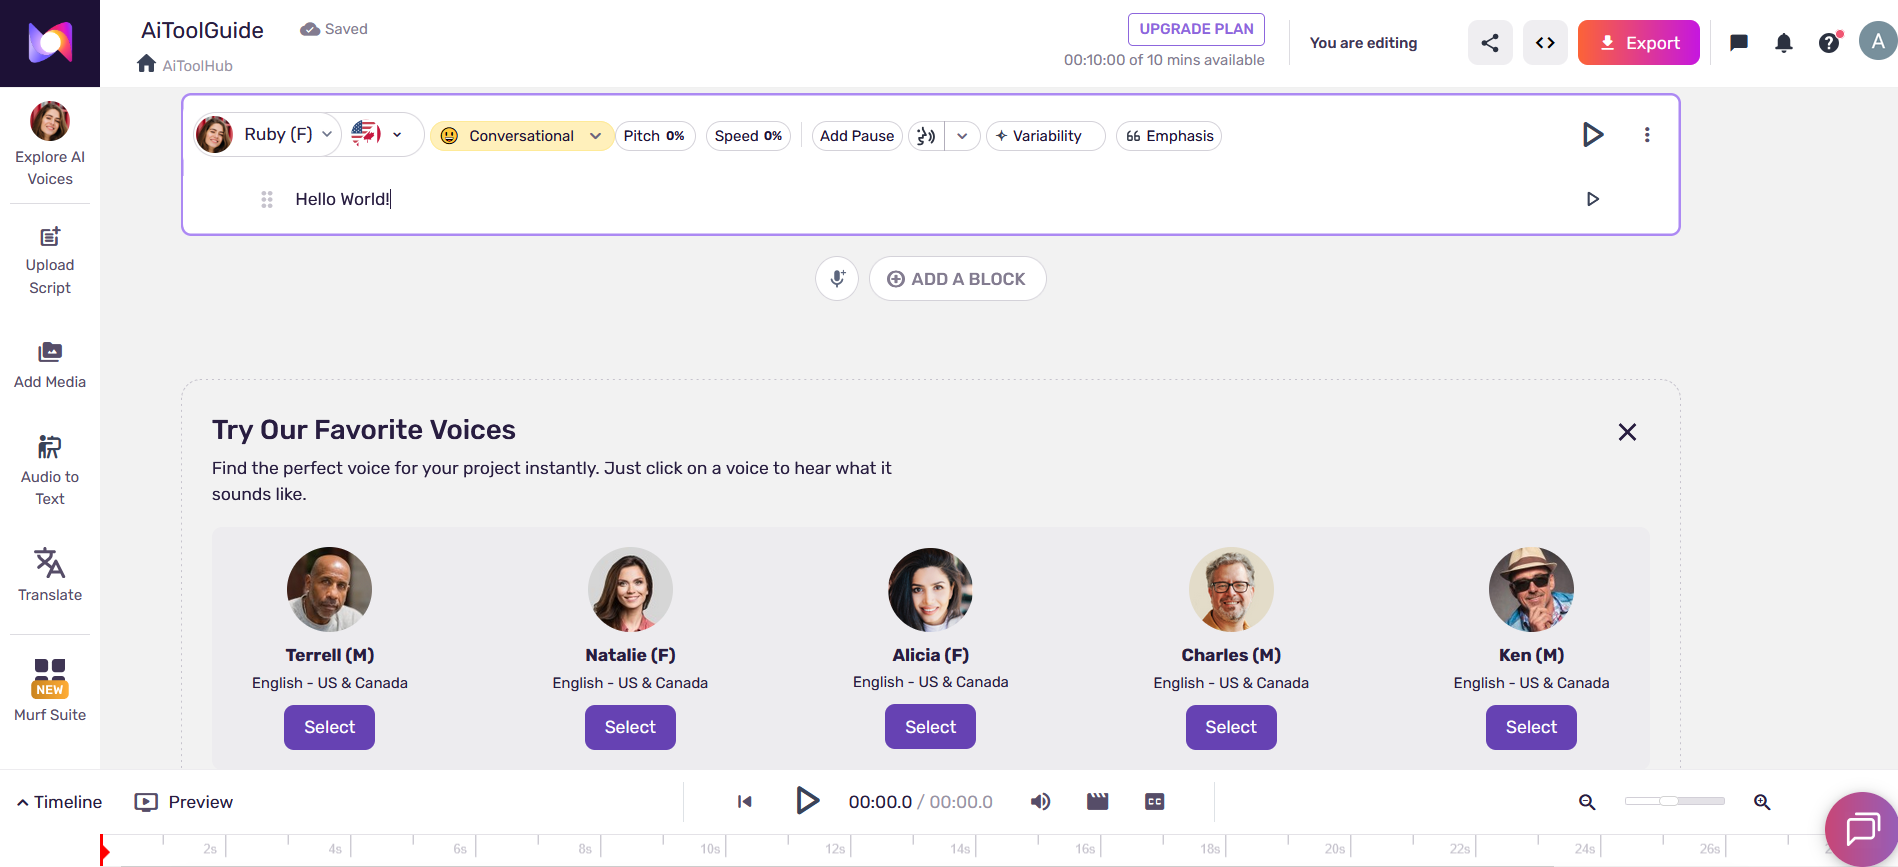
Task: Open block options three-dot menu
Action: tap(1646, 135)
